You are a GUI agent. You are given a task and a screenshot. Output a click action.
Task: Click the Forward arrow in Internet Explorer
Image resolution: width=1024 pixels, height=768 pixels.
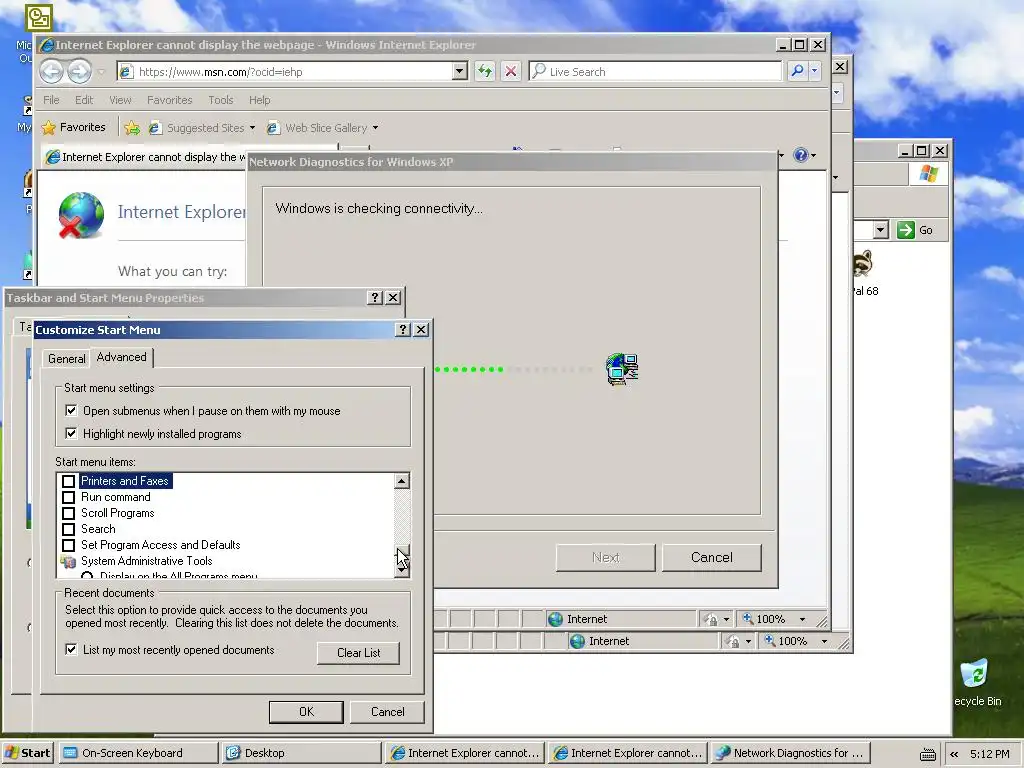pos(80,71)
